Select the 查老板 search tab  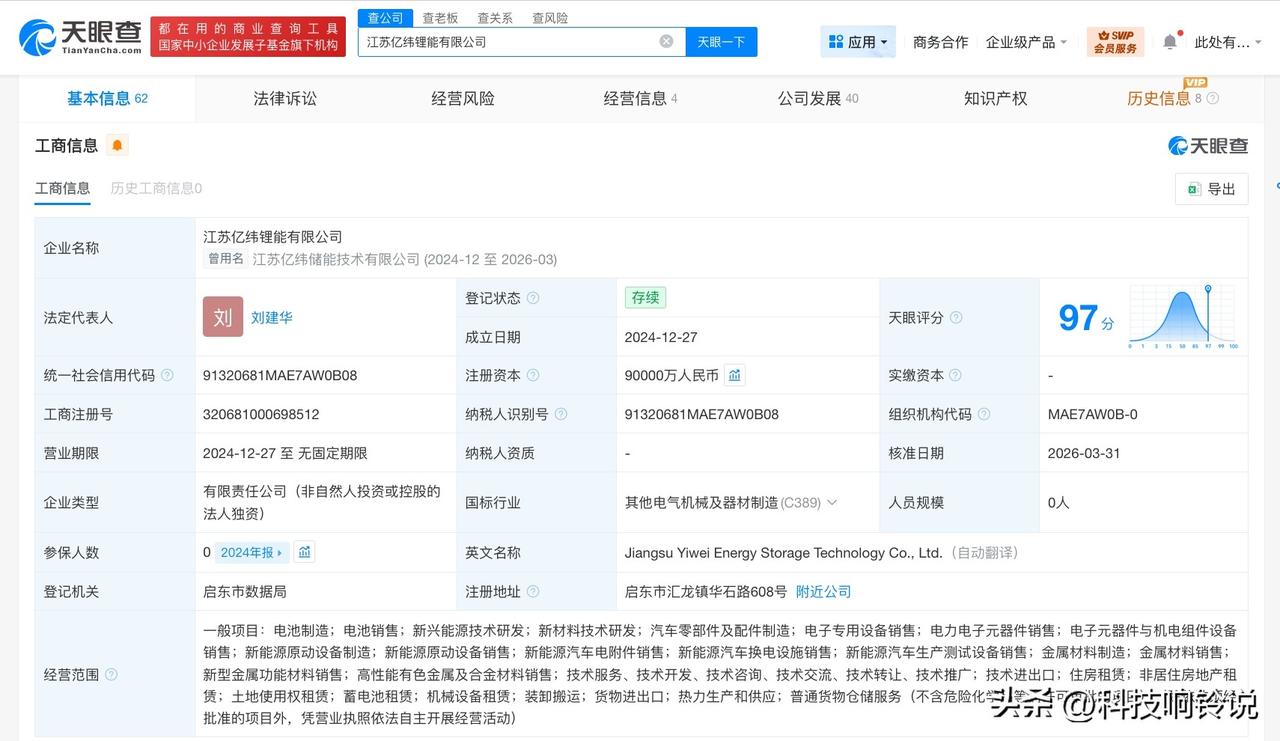click(x=440, y=17)
